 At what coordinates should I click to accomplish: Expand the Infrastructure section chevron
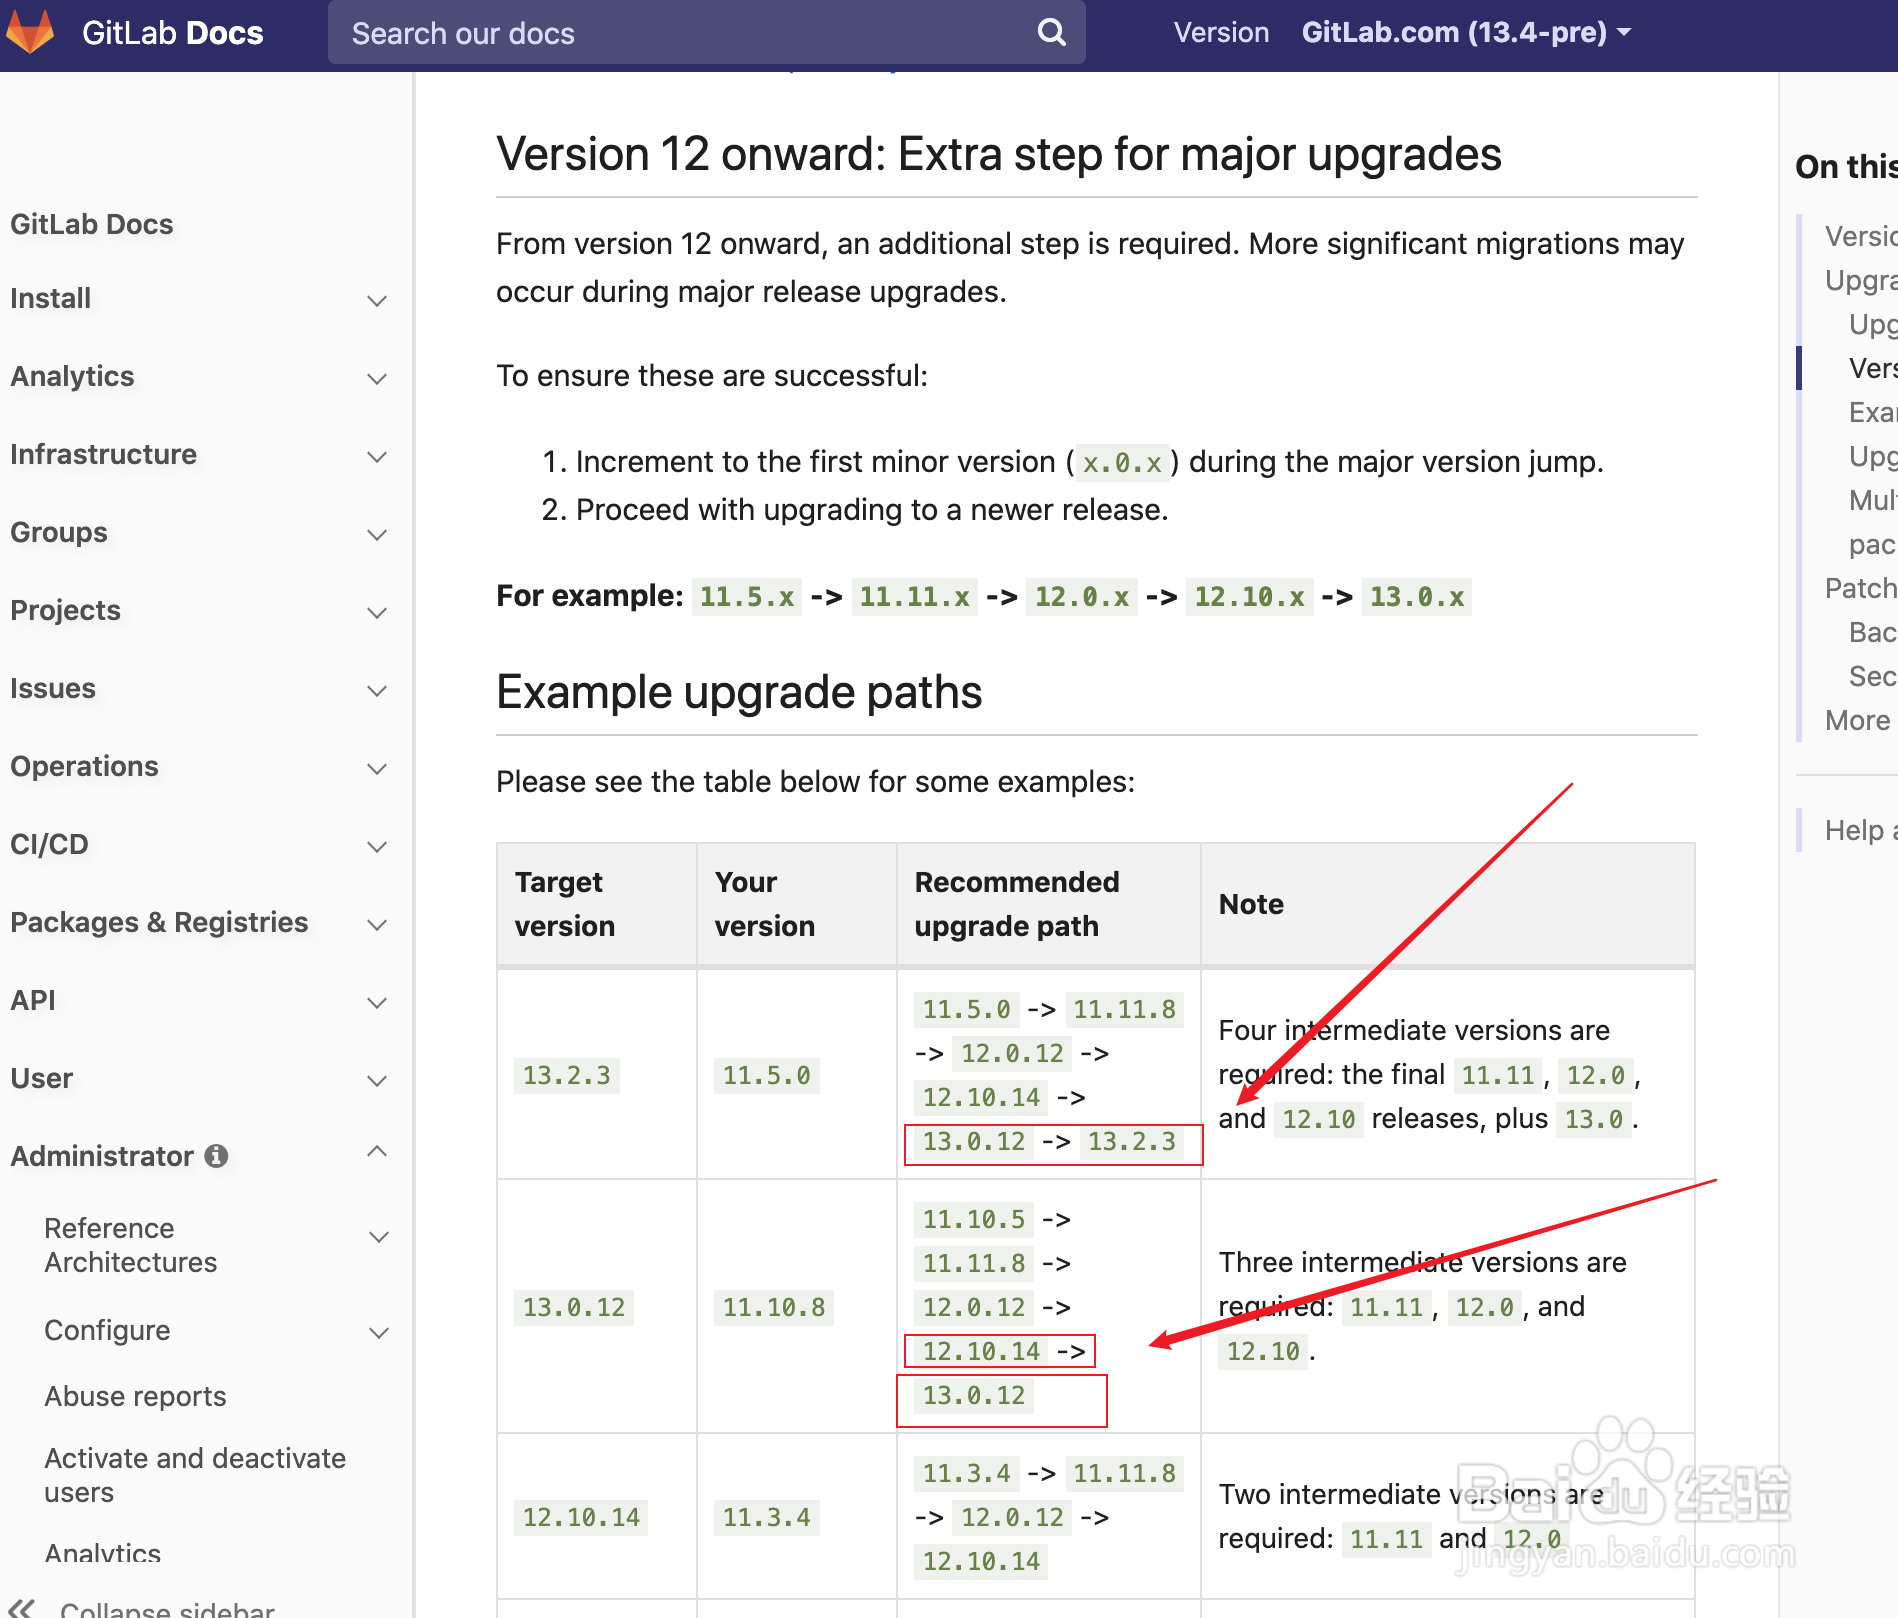tap(377, 456)
